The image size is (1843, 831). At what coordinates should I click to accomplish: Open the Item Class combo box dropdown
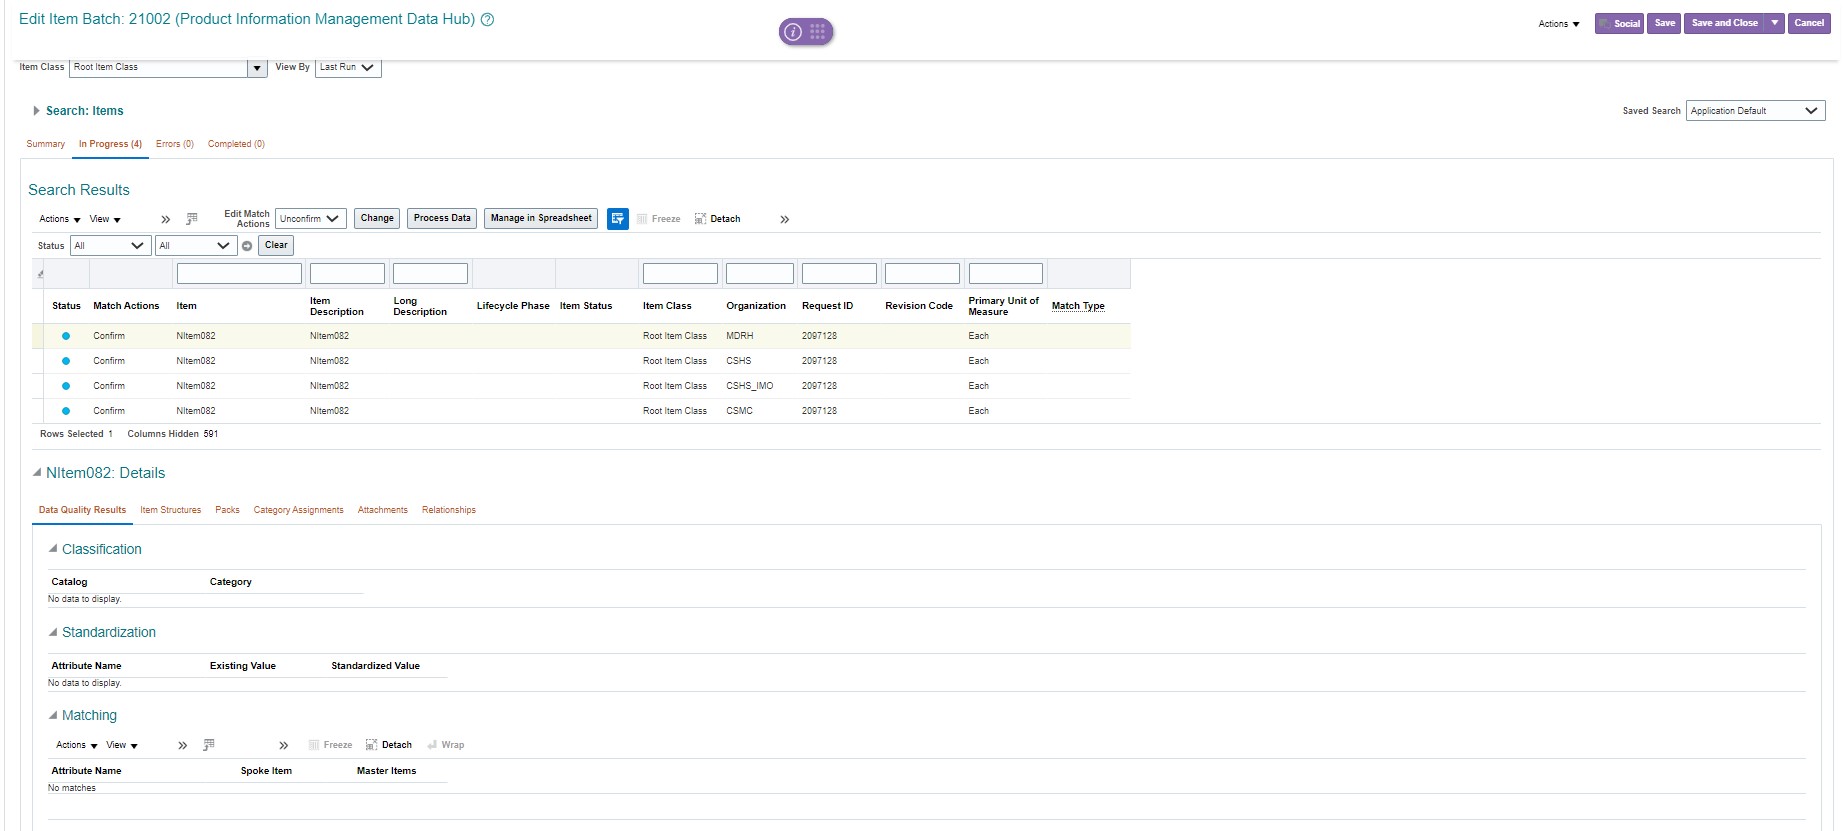tap(258, 68)
